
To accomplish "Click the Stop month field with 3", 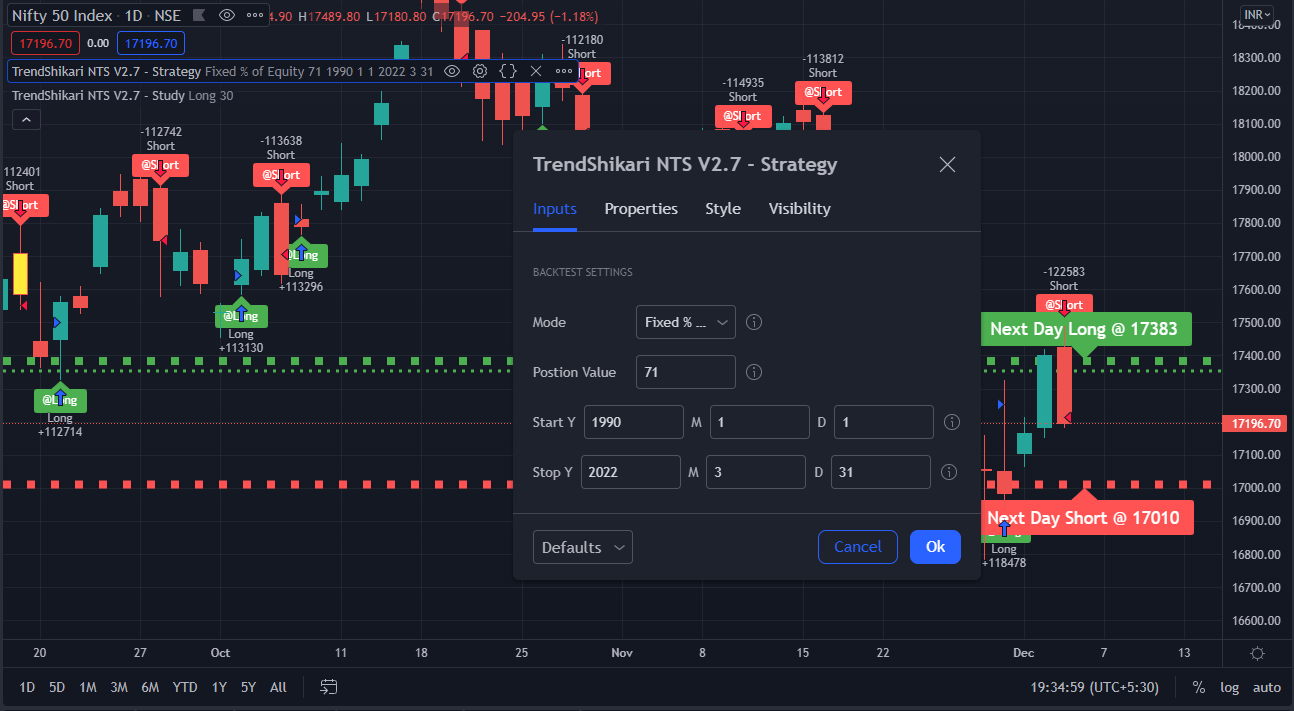I will click(756, 472).
